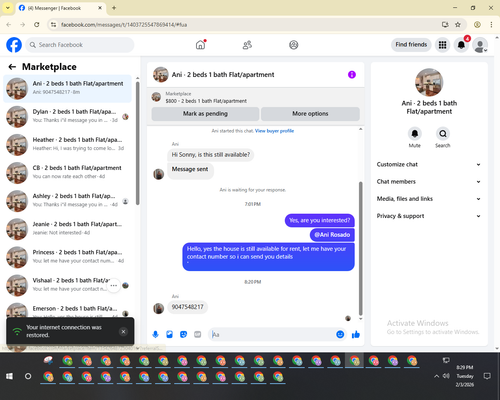Mute the conversation with bell icon

[415, 134]
